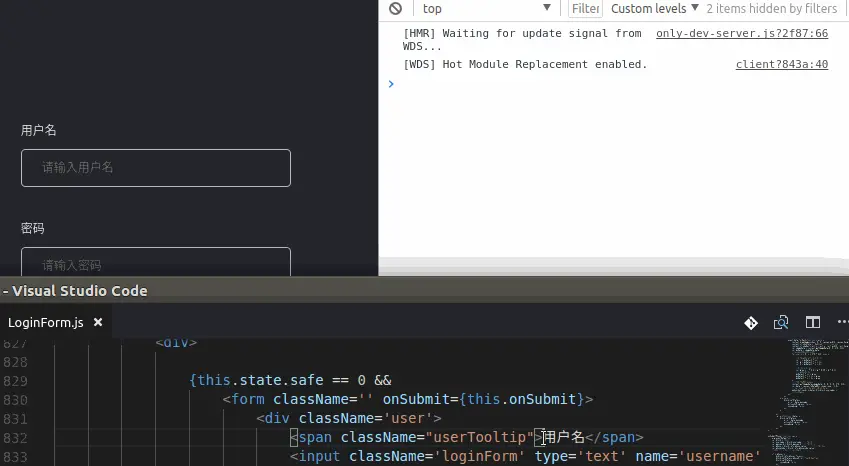Click the '2 items hidden by filters' text
Viewport: 849px width, 466px height.
772,8
